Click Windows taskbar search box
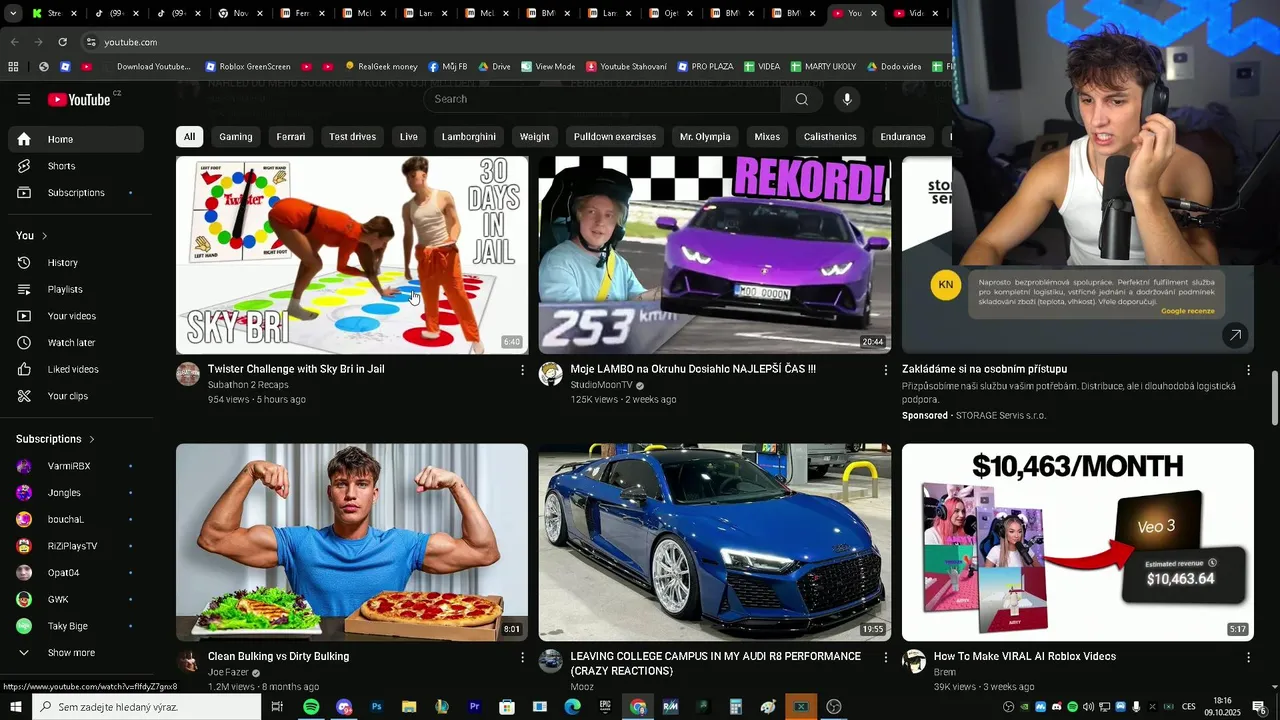 [147, 707]
